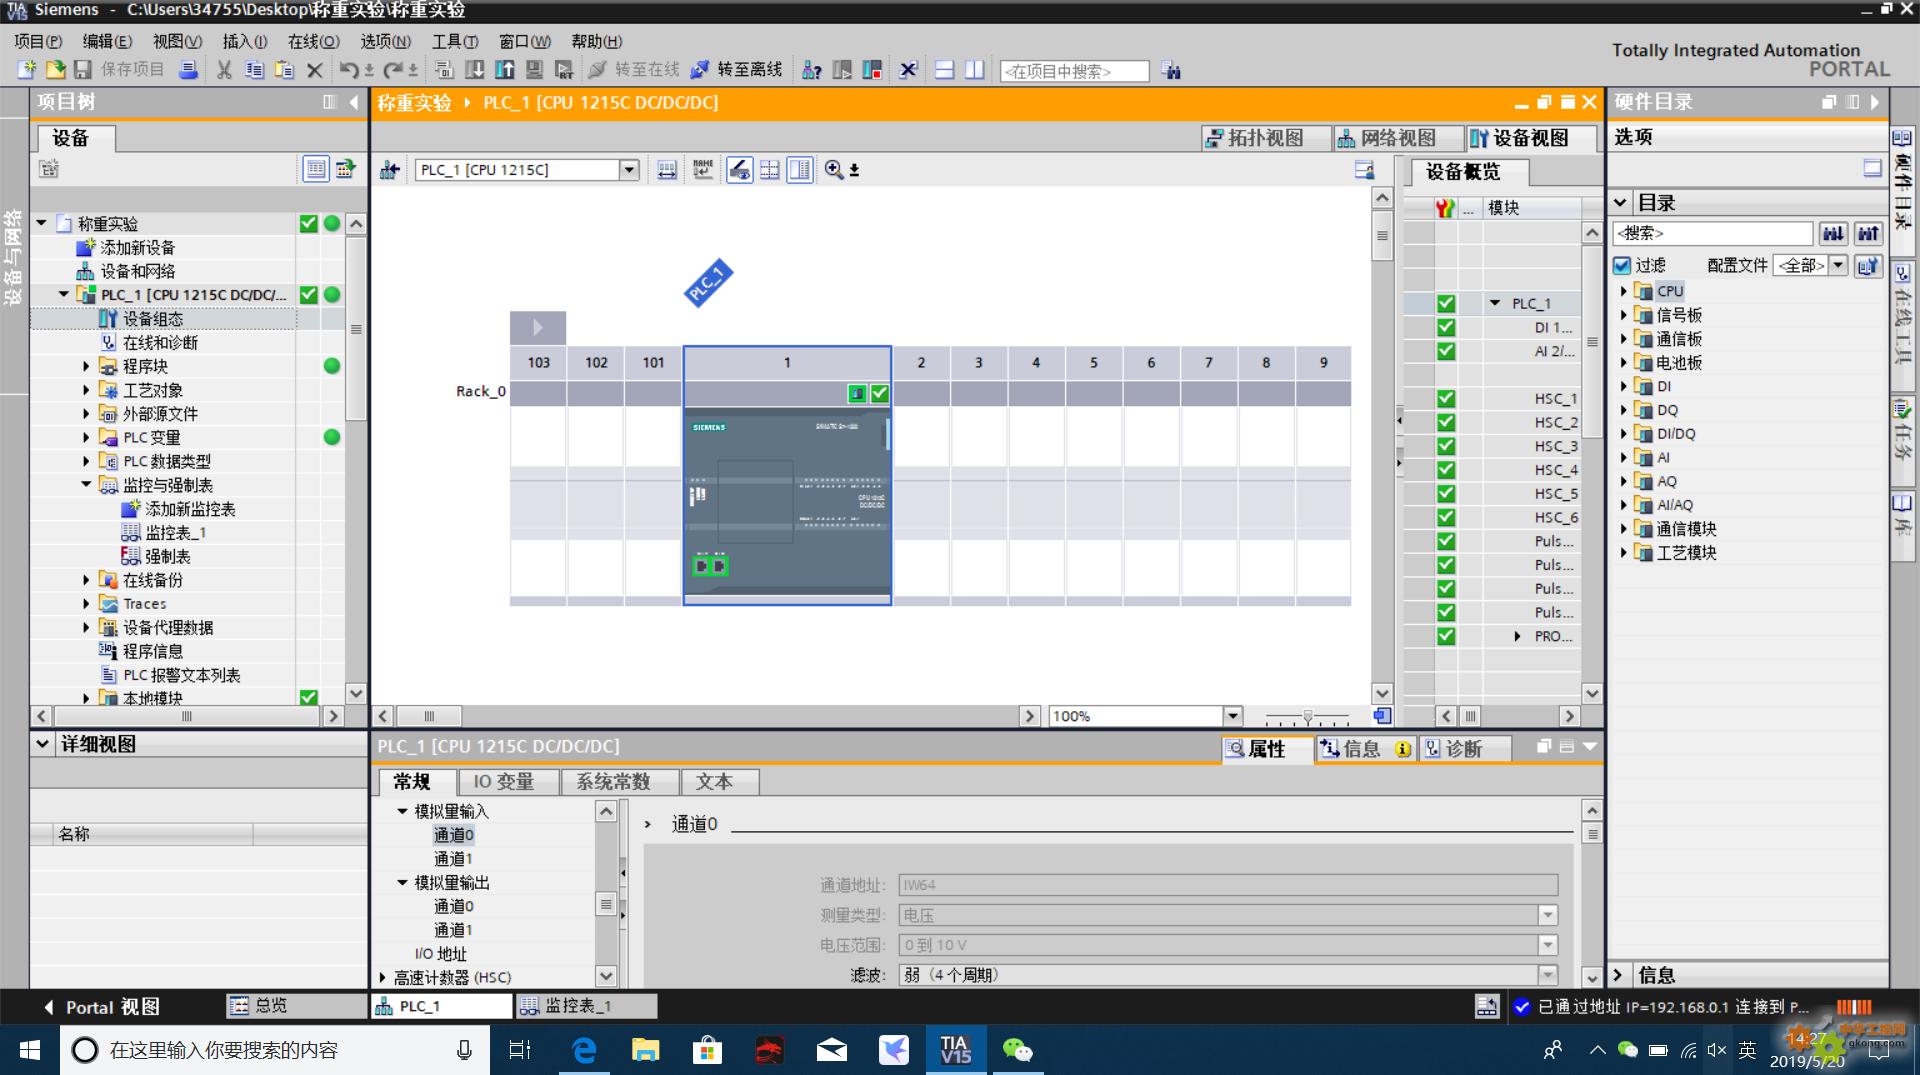The width and height of the screenshot is (1920, 1075).
Task: Click Portal 视图 button at bottom left
Action: [x=102, y=1007]
